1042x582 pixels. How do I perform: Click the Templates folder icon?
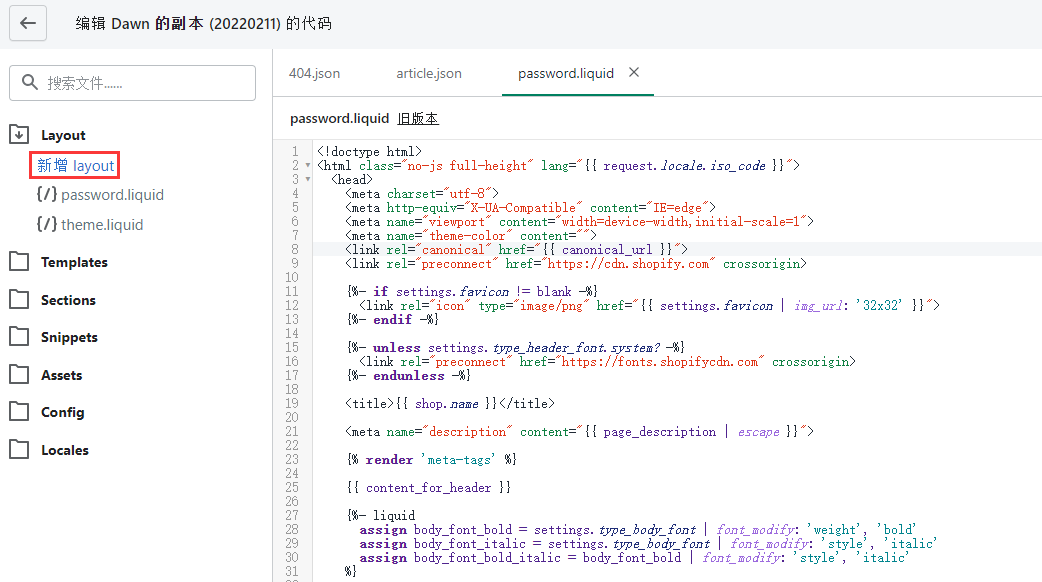tap(19, 262)
